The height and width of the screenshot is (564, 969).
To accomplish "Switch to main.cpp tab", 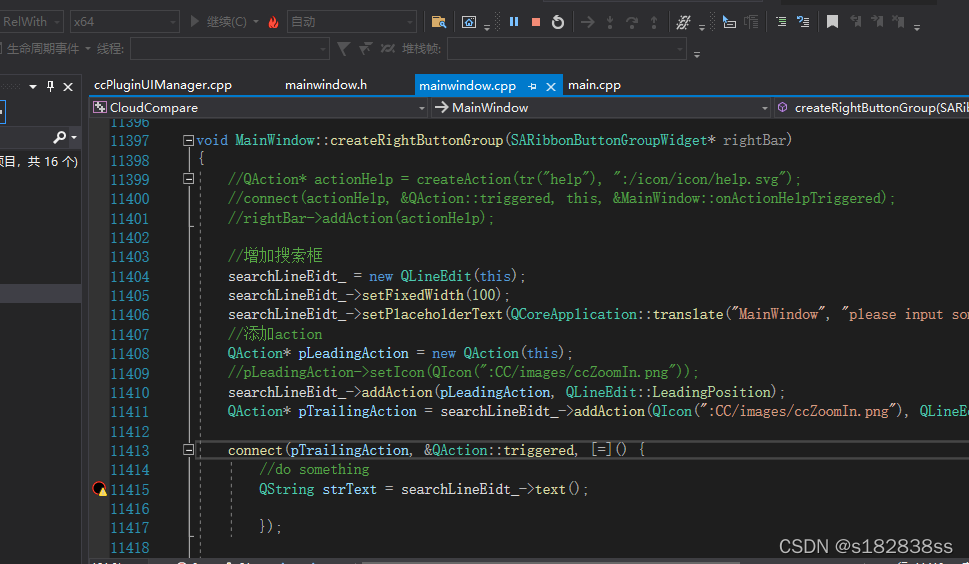I will [595, 85].
